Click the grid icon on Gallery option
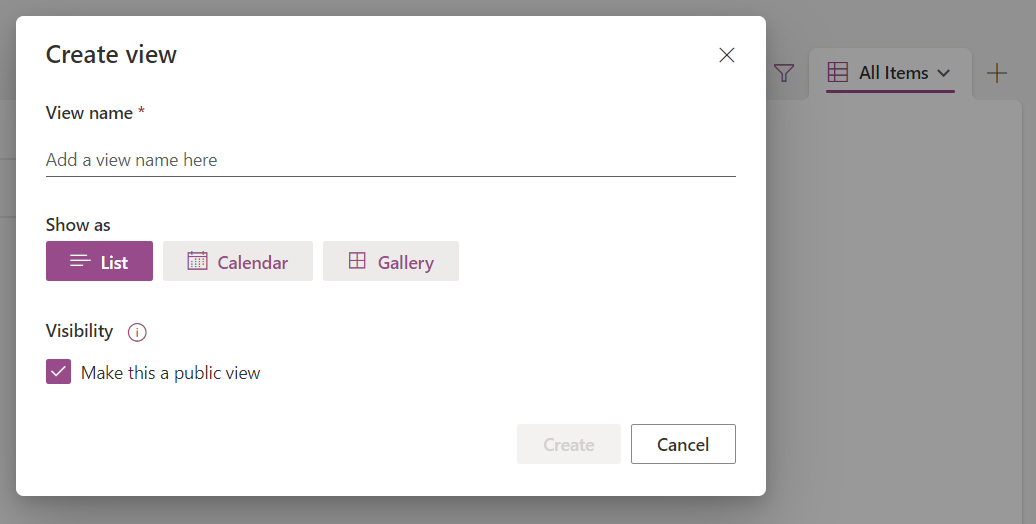 tap(357, 260)
